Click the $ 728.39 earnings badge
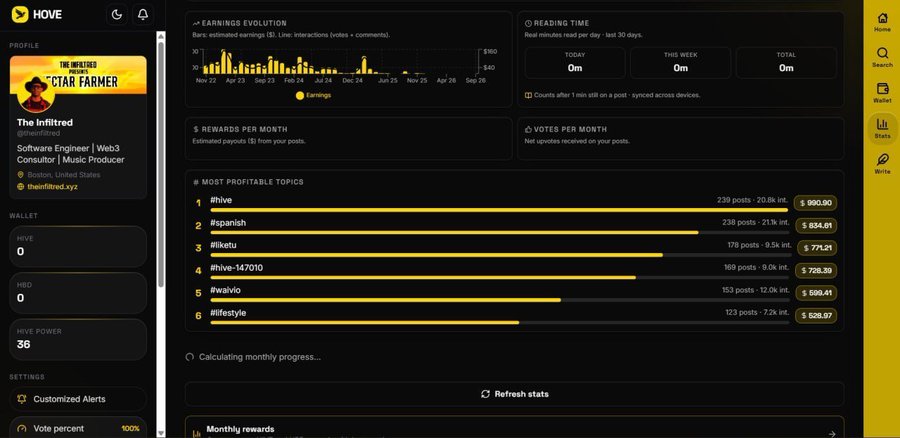 click(816, 270)
